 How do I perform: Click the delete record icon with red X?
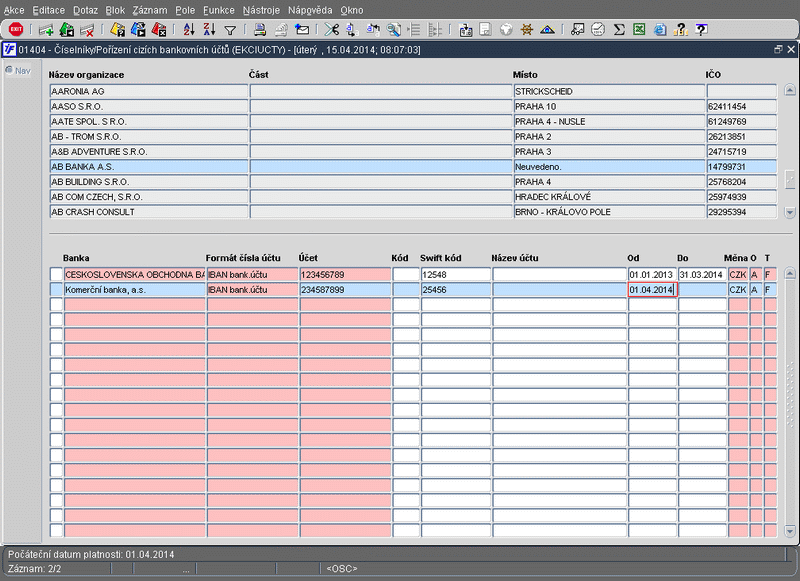pos(87,30)
